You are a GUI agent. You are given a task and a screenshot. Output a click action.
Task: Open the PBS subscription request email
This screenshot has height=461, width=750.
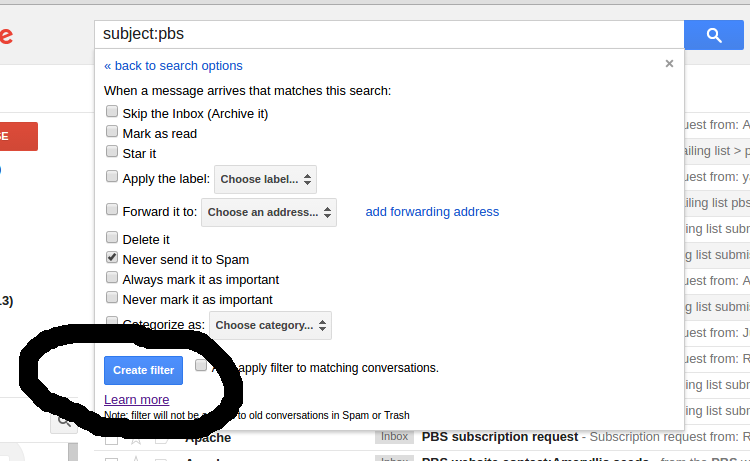click(x=500, y=437)
